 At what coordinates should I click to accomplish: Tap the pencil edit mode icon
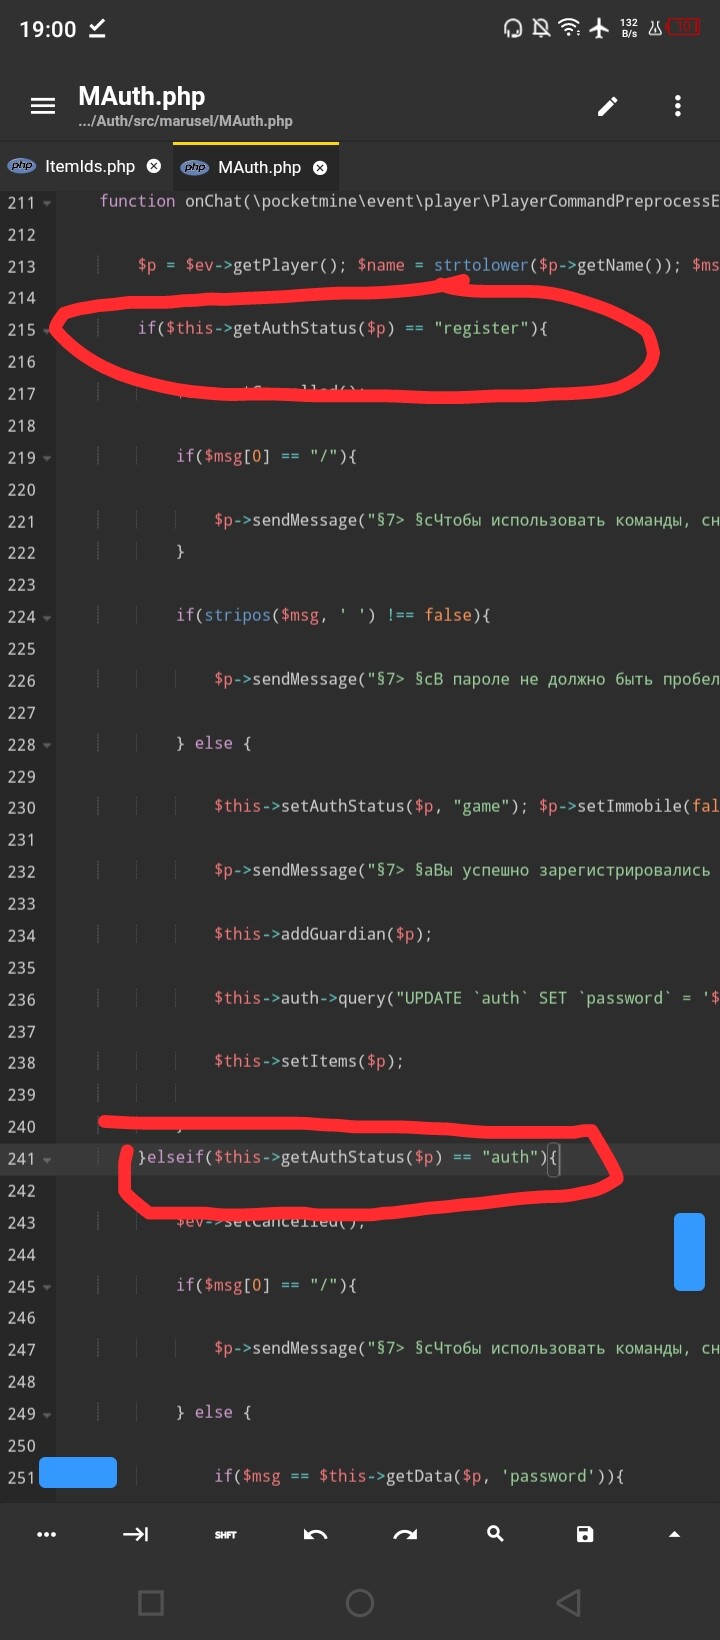pos(607,106)
